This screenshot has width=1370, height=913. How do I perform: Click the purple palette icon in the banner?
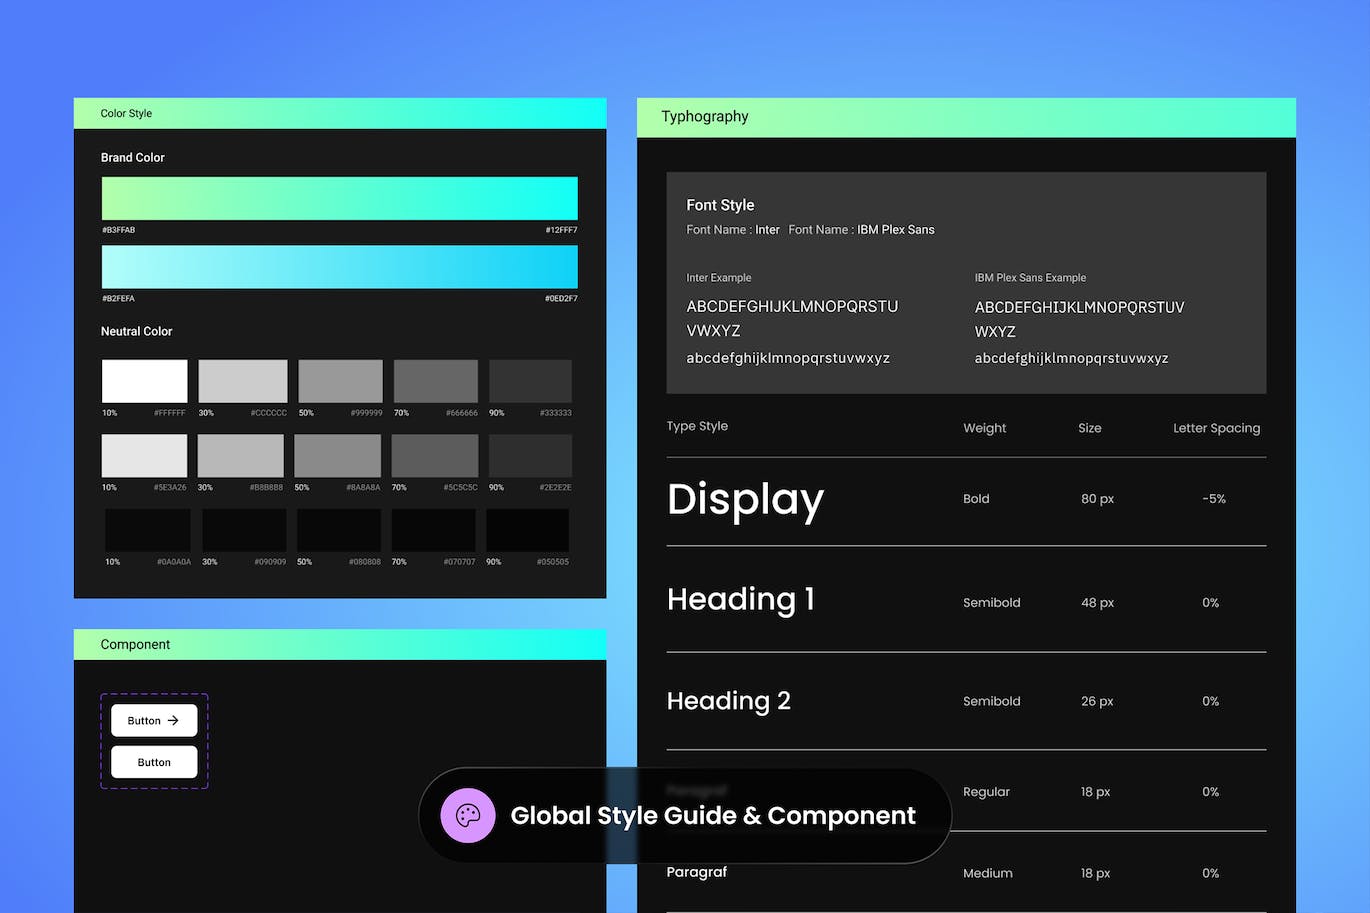tap(468, 815)
